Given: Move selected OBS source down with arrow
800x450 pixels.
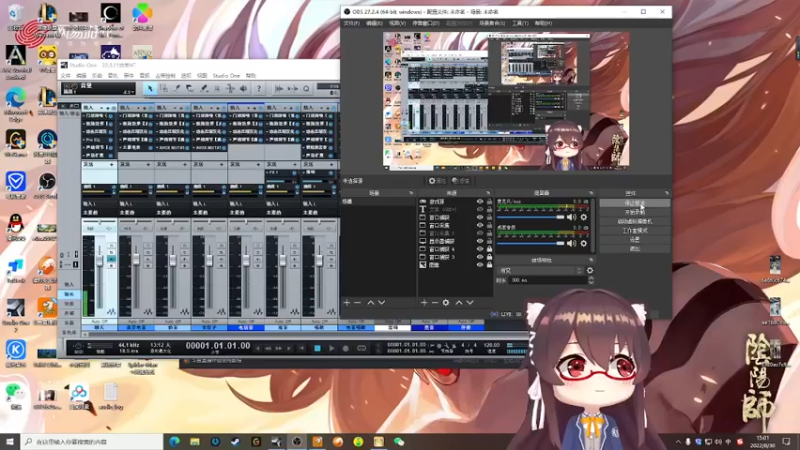Looking at the screenshot, I should (x=470, y=303).
